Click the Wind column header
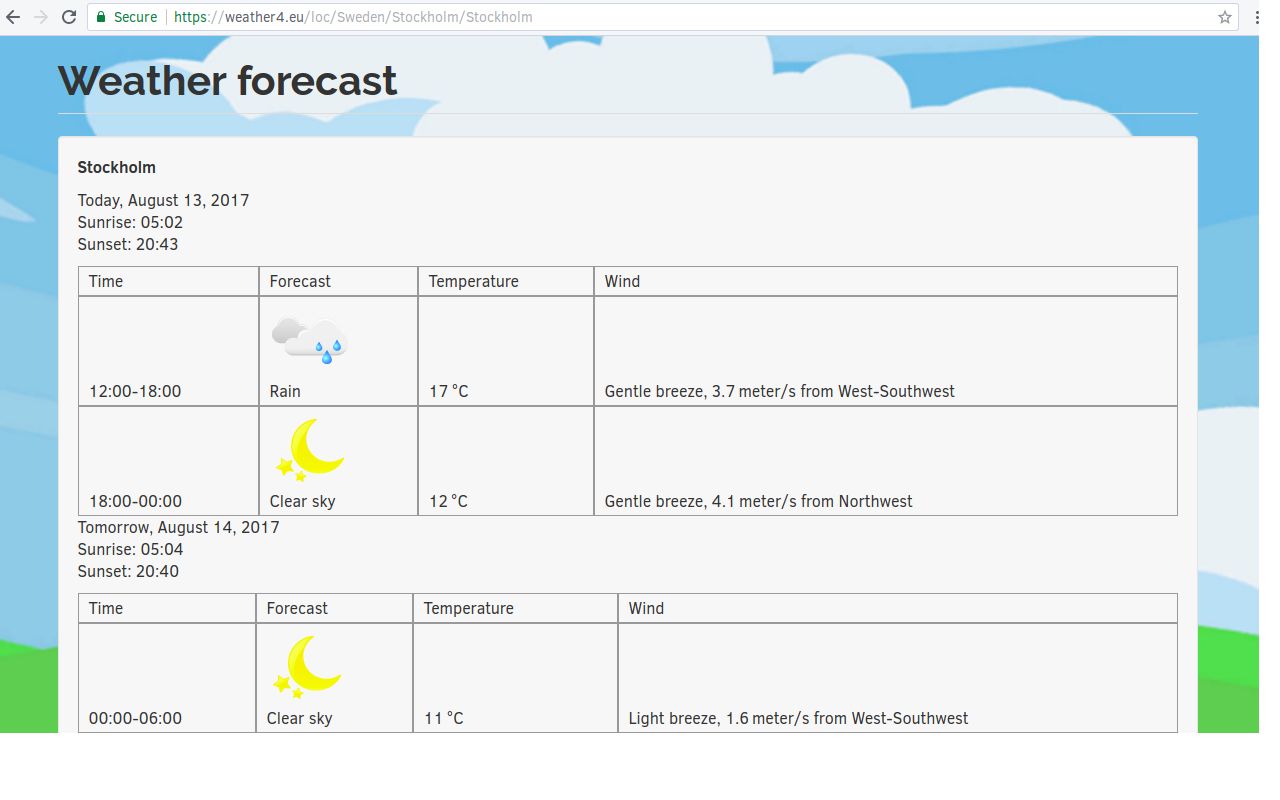Viewport: 1280px width, 800px height. (621, 281)
